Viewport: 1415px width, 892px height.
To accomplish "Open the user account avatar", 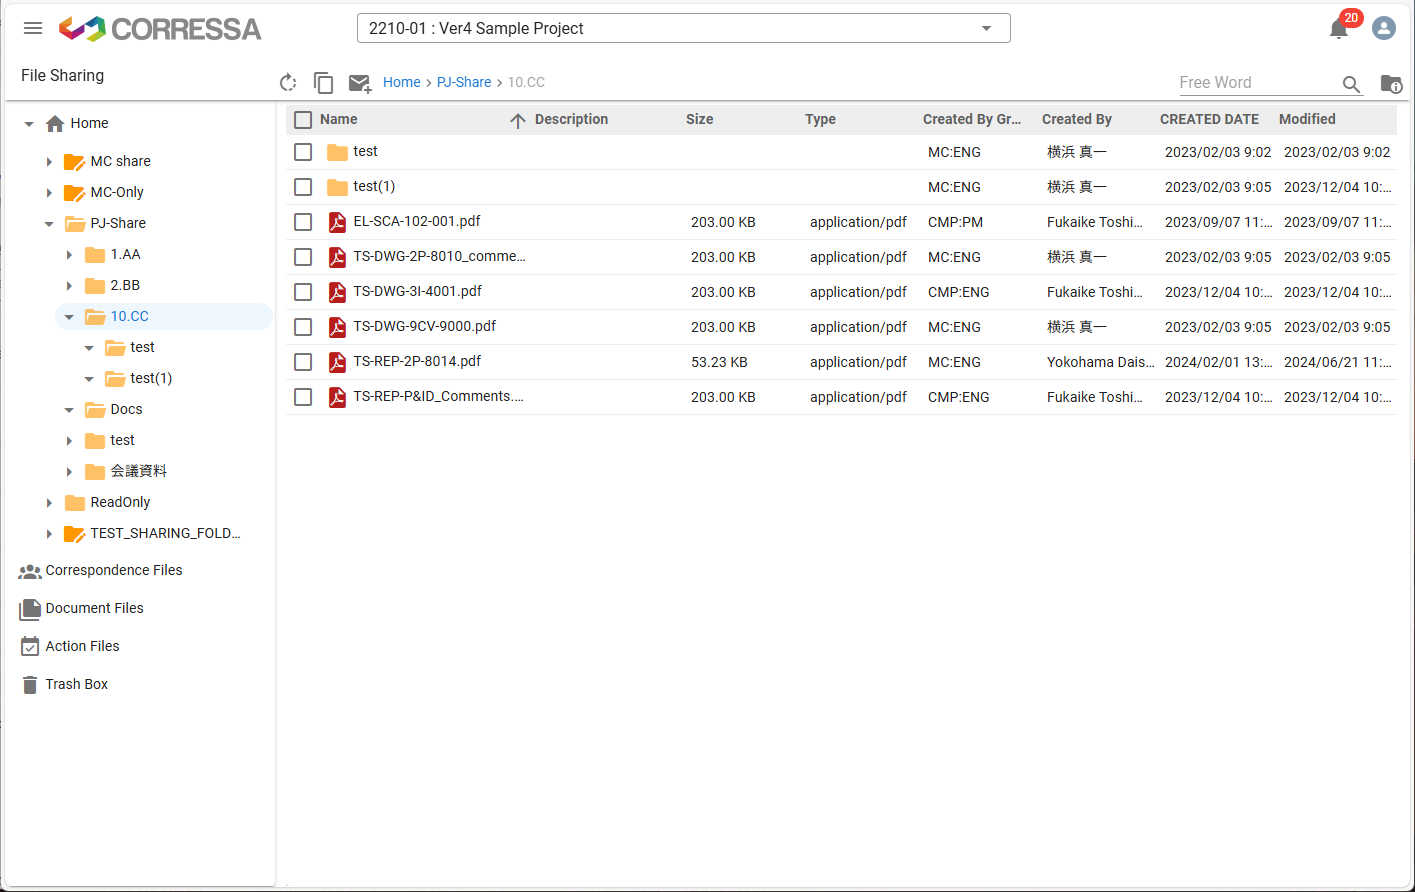I will 1383,28.
